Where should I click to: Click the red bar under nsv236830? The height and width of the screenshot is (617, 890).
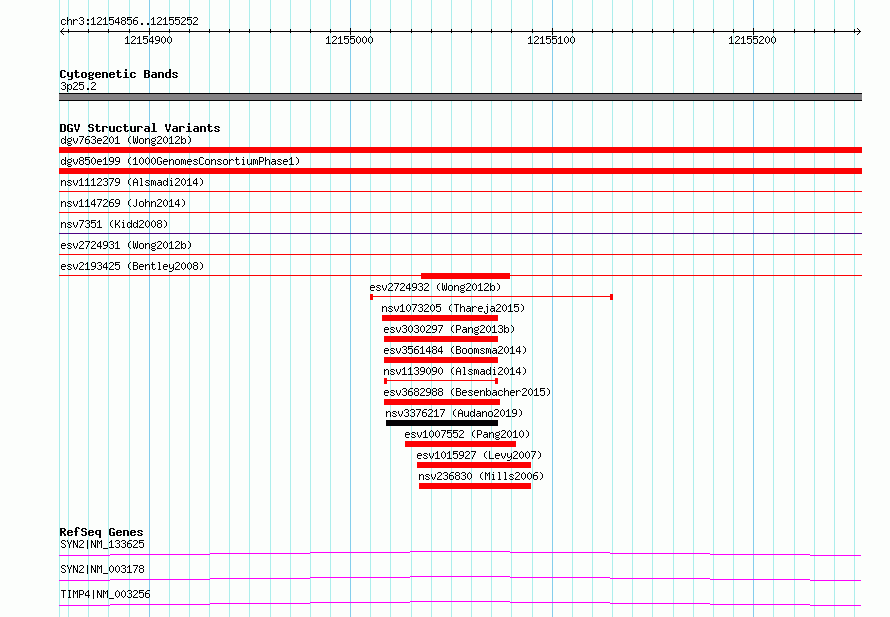475,486
